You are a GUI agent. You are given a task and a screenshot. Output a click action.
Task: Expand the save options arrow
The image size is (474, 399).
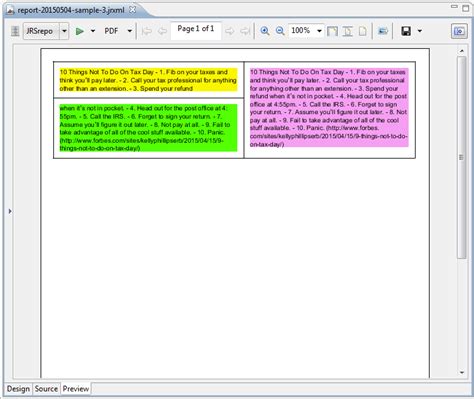[420, 31]
